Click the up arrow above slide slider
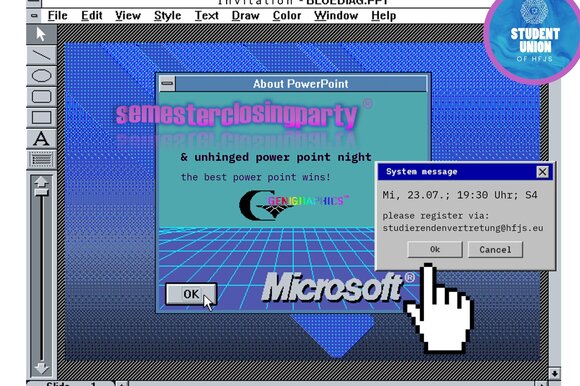The width and height of the screenshot is (580, 386). [41, 182]
